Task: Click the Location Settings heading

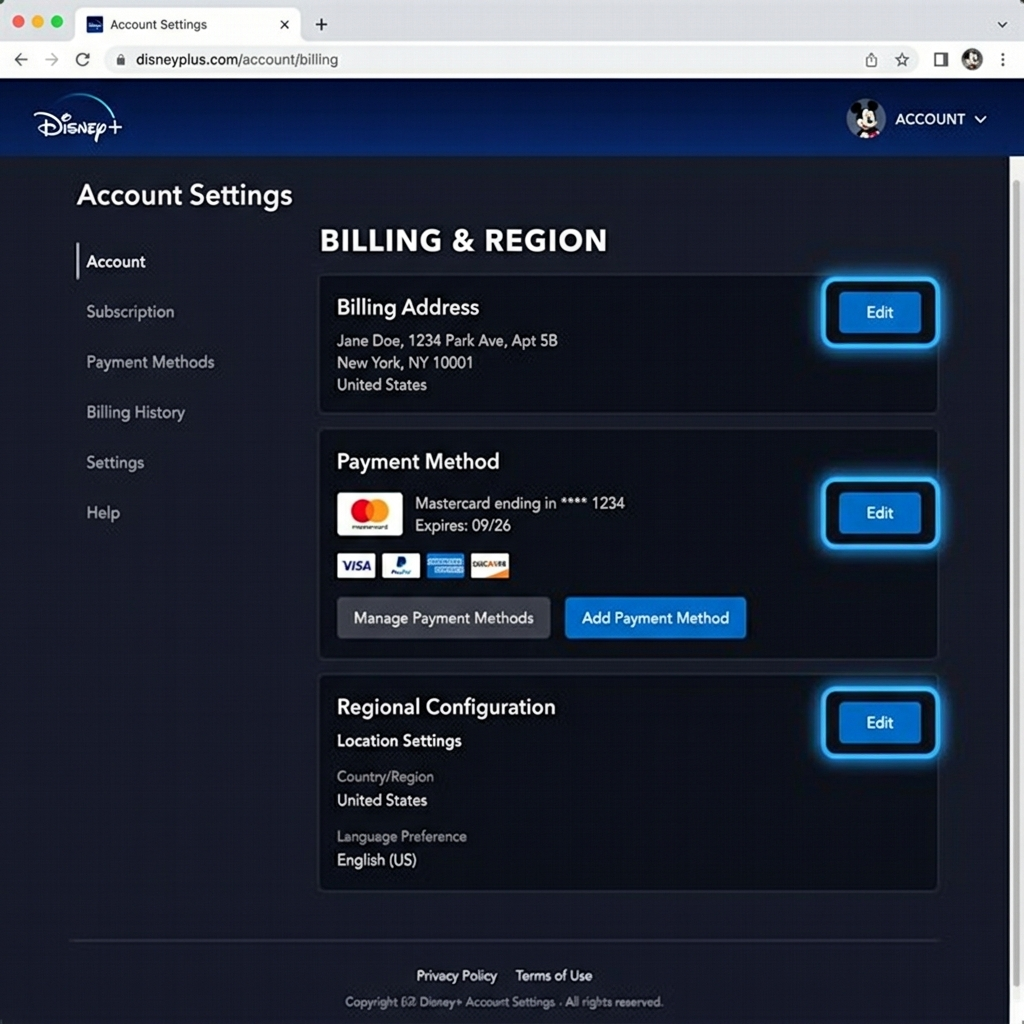Action: pyautogui.click(x=399, y=741)
